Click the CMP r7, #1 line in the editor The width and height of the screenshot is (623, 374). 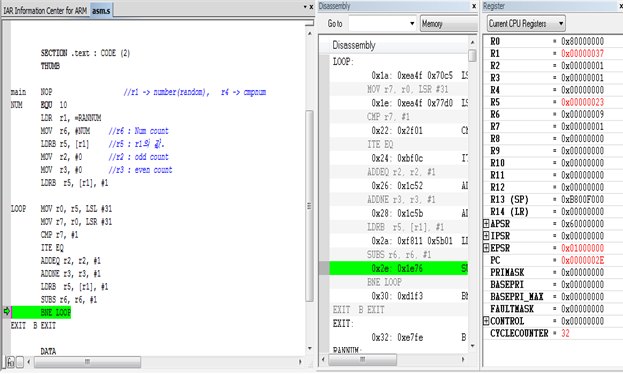coord(59,235)
